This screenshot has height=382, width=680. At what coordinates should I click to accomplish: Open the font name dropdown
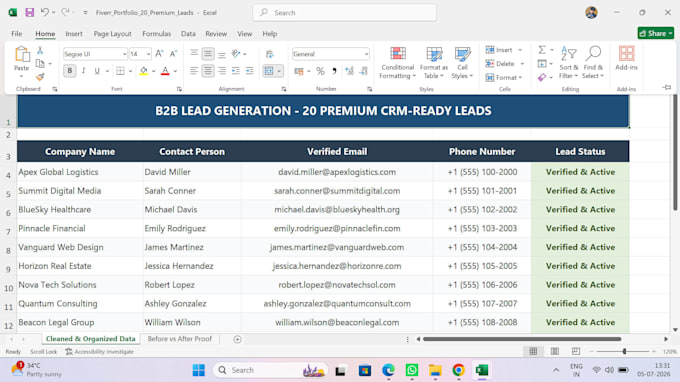[x=124, y=54]
